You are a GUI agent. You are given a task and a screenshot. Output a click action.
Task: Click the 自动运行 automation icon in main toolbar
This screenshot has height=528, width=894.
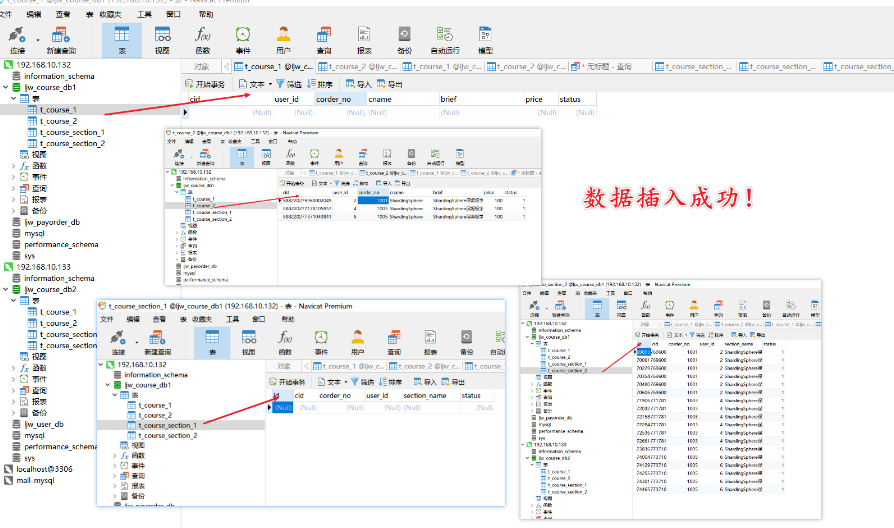(x=445, y=40)
